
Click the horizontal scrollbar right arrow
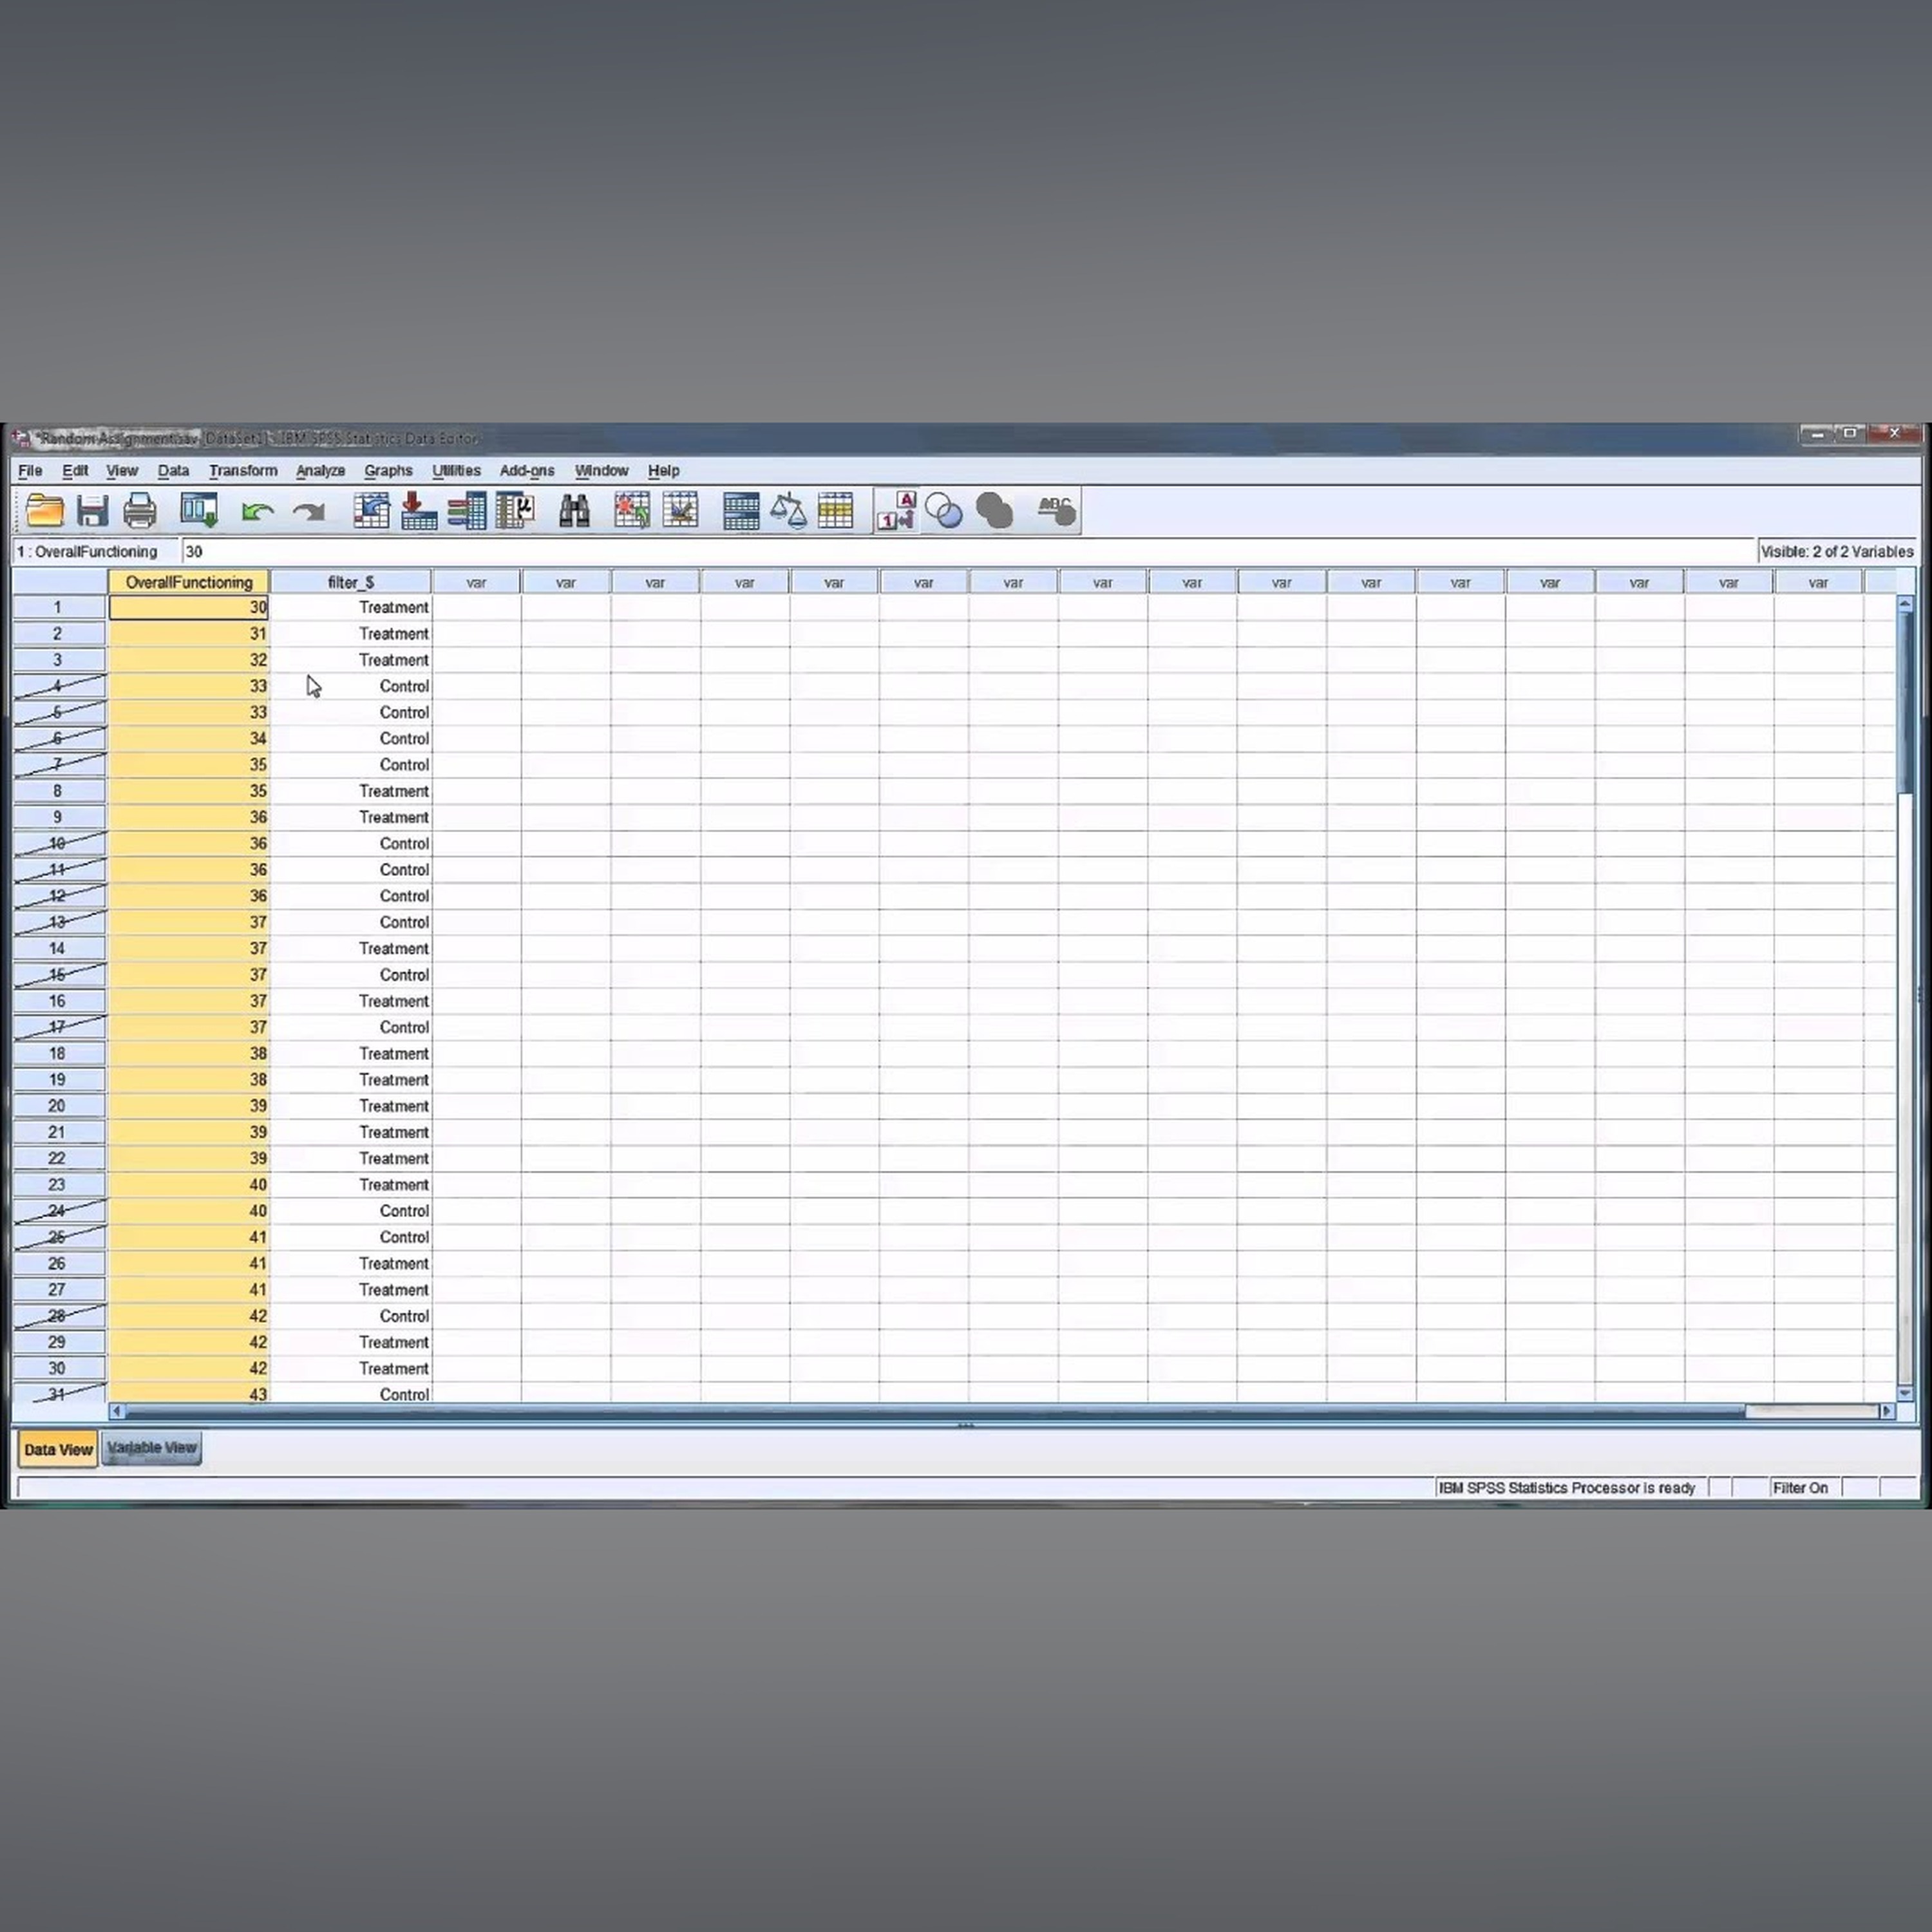click(x=1887, y=1411)
